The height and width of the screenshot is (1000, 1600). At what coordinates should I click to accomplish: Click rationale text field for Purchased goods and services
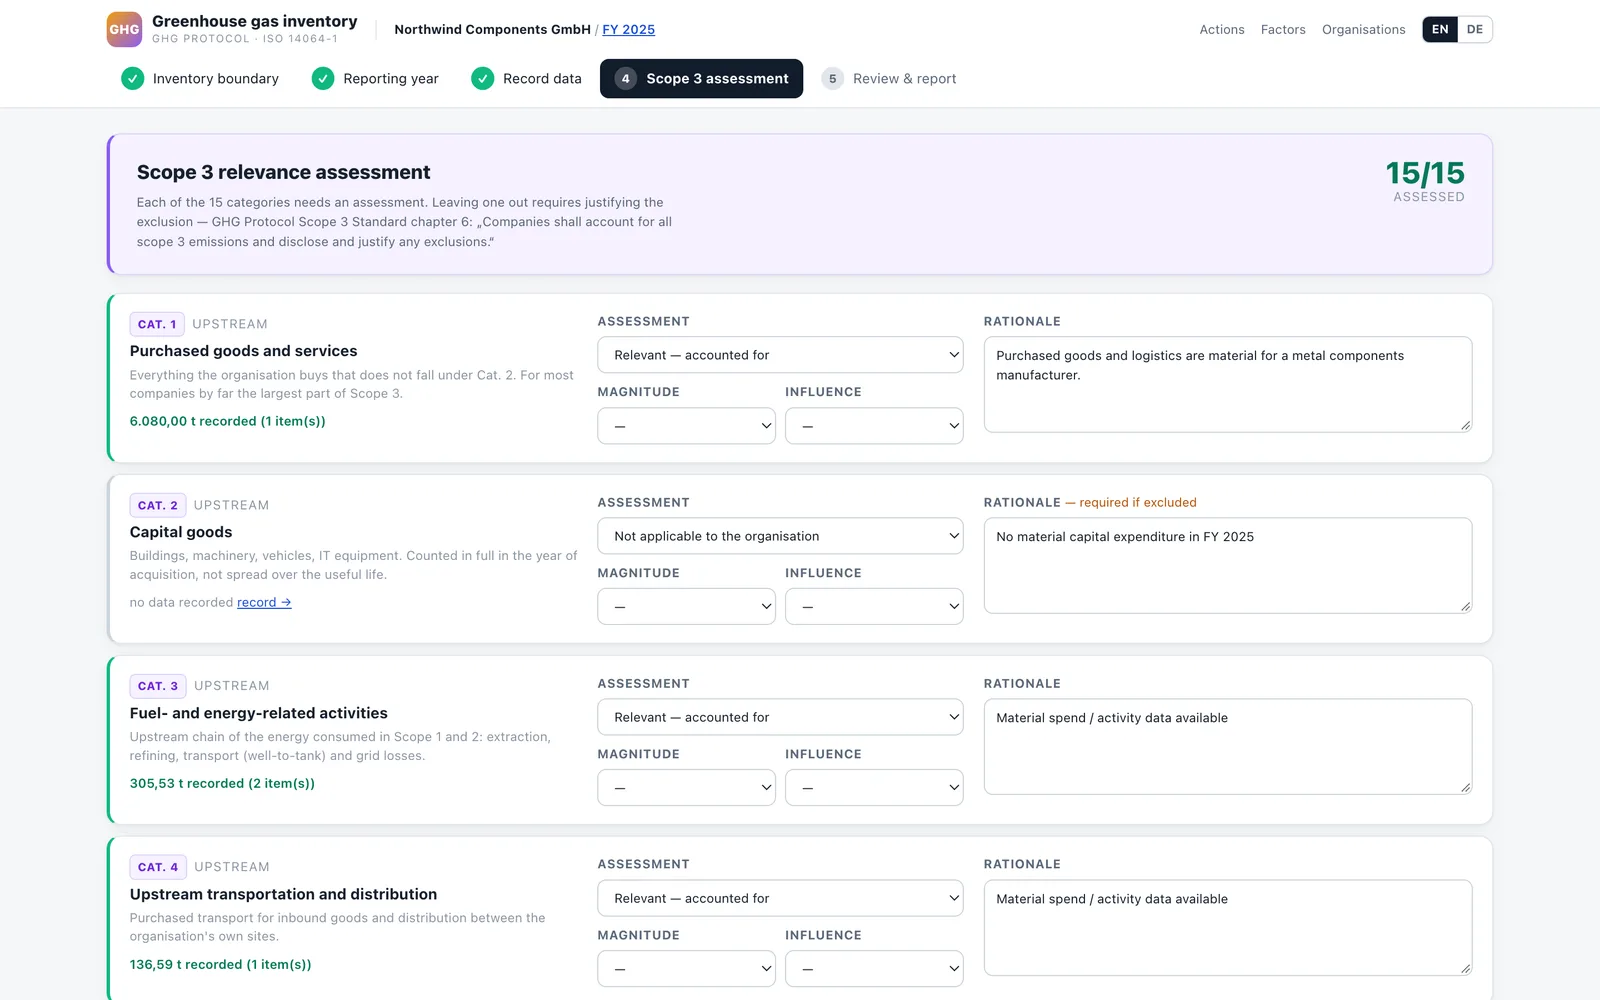(1228, 385)
